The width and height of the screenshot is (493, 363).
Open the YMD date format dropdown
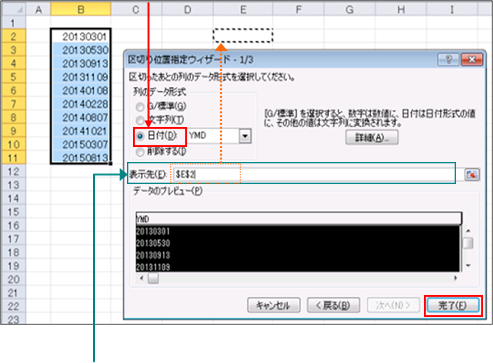click(x=245, y=136)
